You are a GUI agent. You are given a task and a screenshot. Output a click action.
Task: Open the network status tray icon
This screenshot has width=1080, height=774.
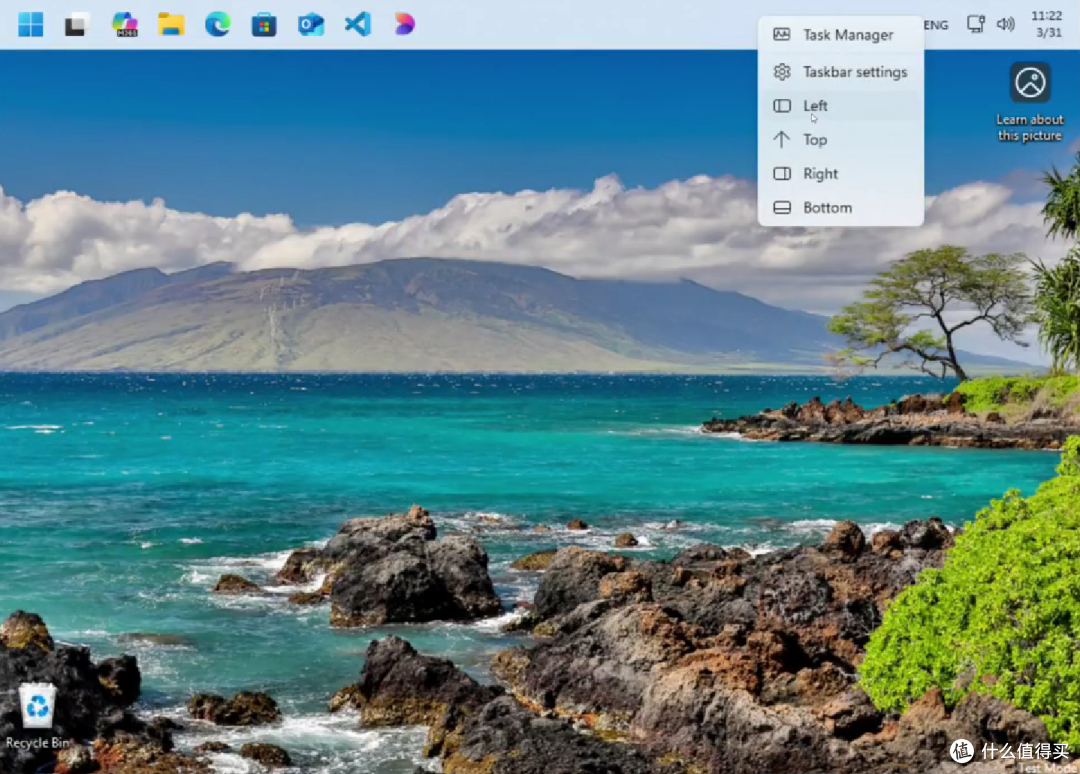[x=975, y=25]
